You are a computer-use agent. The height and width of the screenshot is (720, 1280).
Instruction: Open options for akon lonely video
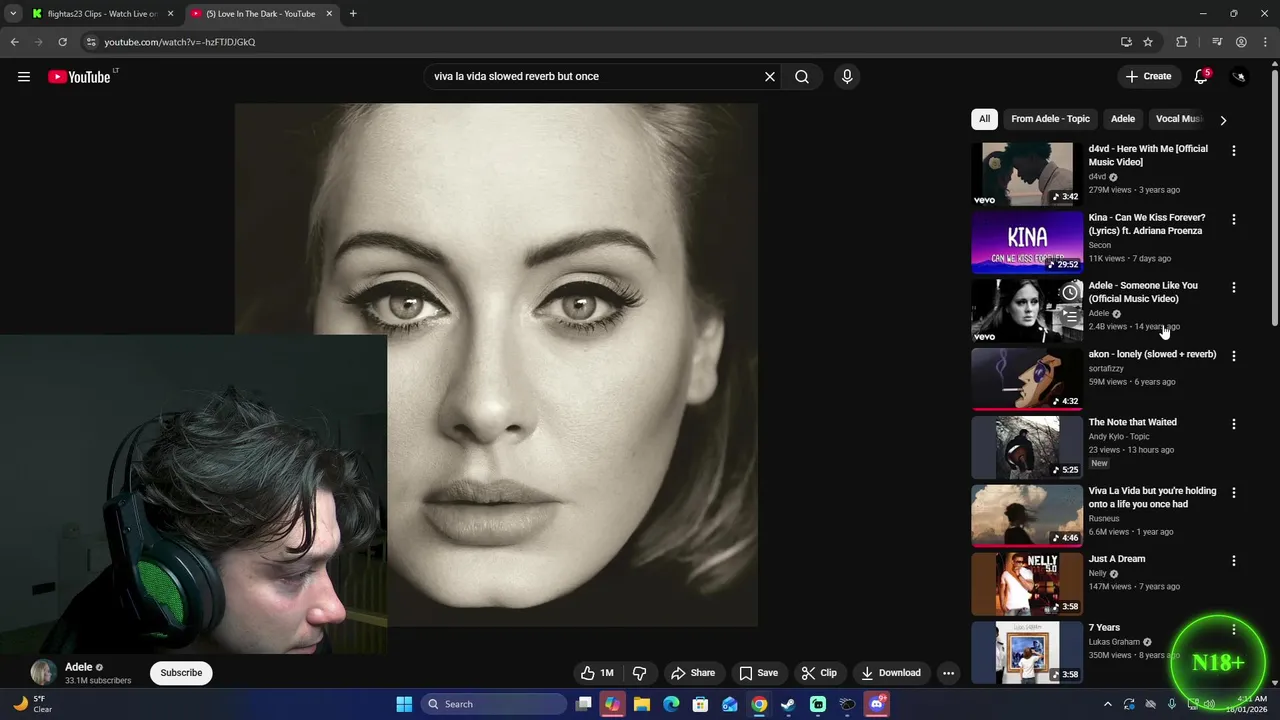(x=1233, y=356)
